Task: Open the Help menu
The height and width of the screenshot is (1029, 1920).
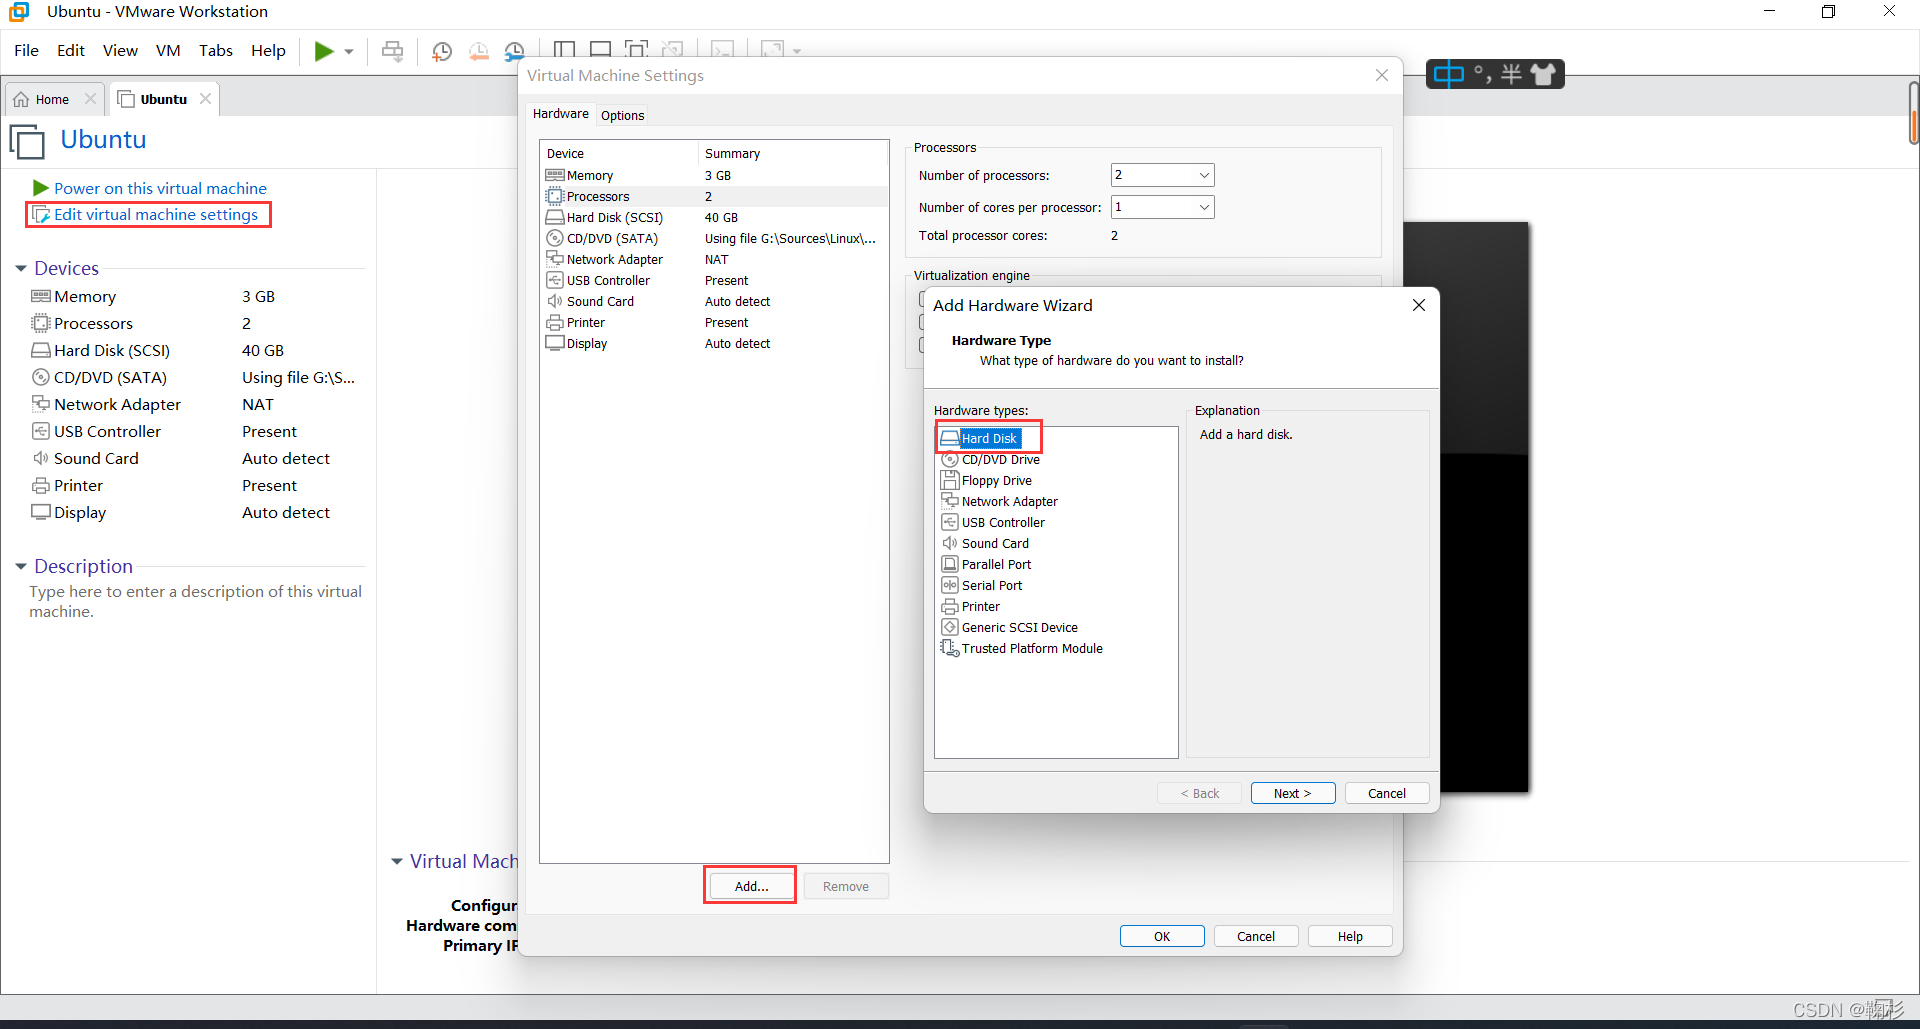Action: 268,50
